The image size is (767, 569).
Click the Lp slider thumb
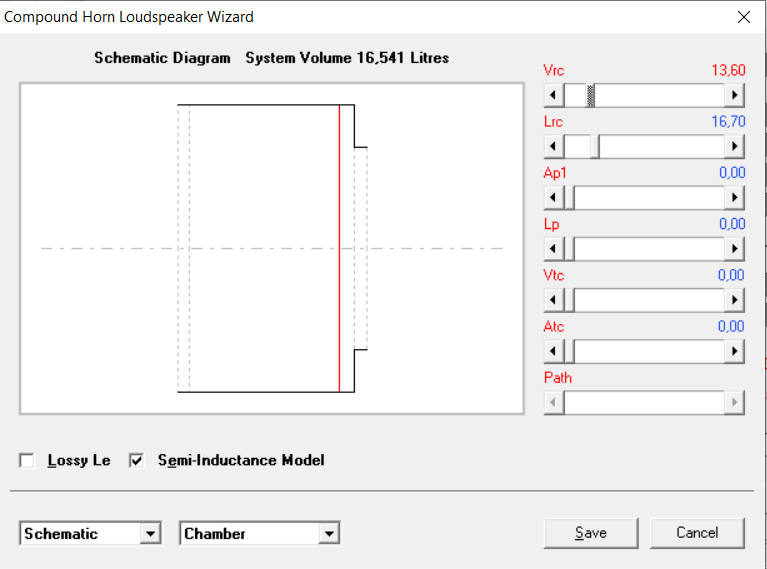[x=569, y=249]
